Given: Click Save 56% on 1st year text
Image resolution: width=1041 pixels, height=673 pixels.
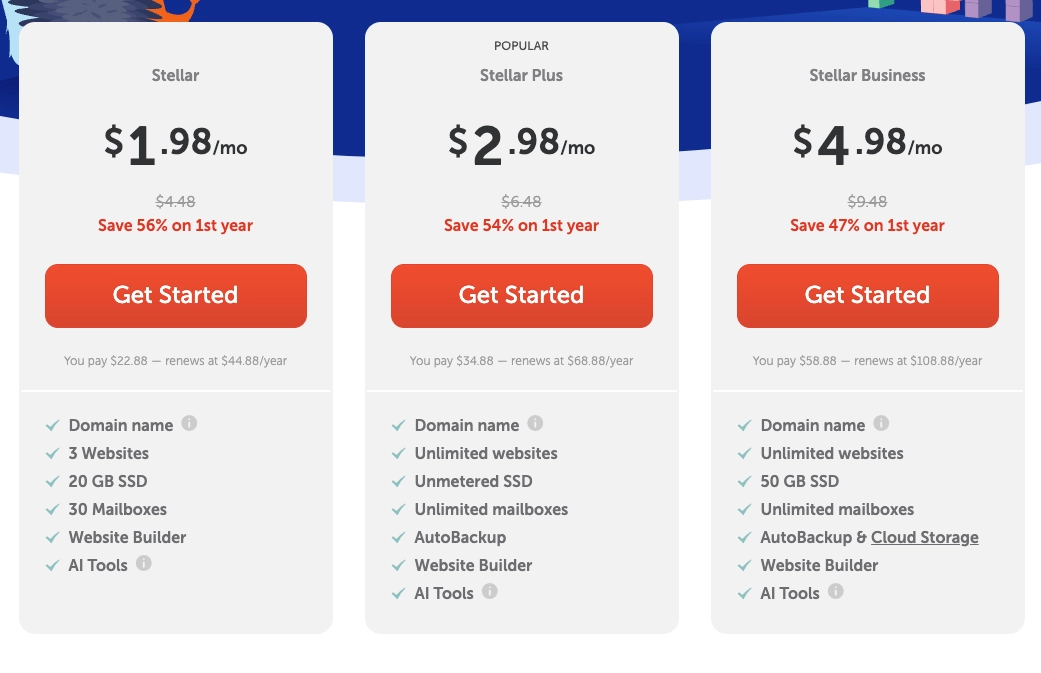Looking at the screenshot, I should 175,226.
